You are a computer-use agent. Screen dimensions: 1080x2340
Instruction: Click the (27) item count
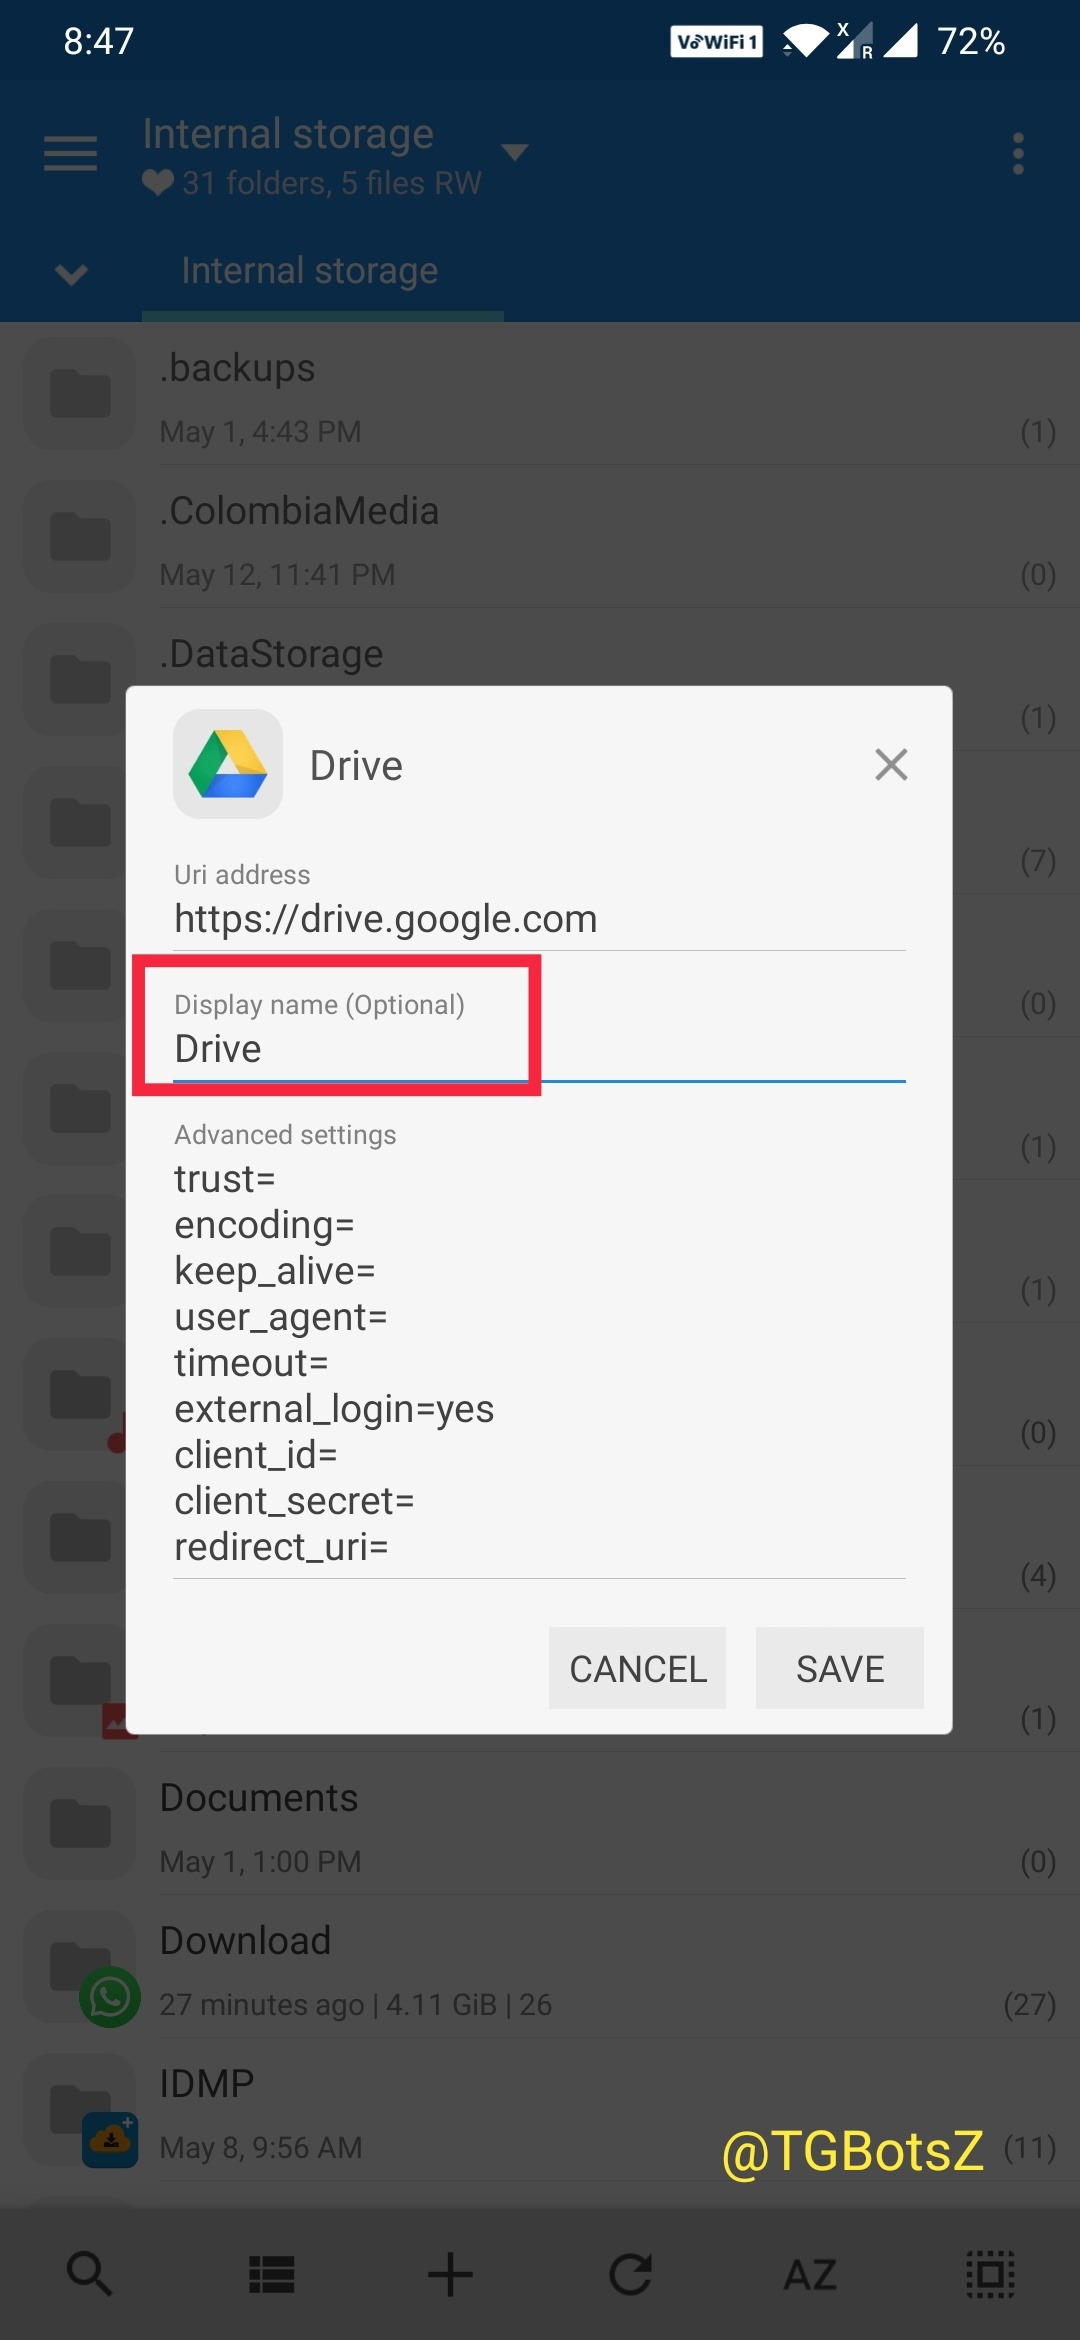click(x=1030, y=2004)
